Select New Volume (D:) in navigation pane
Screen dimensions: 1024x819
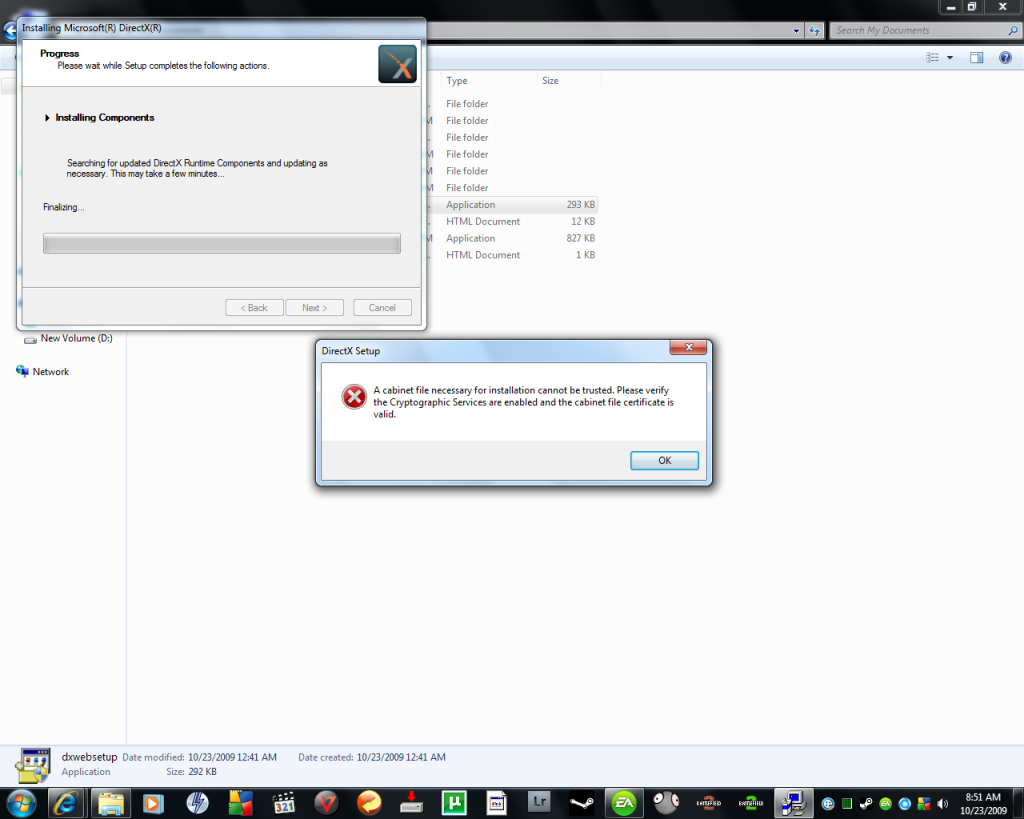pos(69,338)
